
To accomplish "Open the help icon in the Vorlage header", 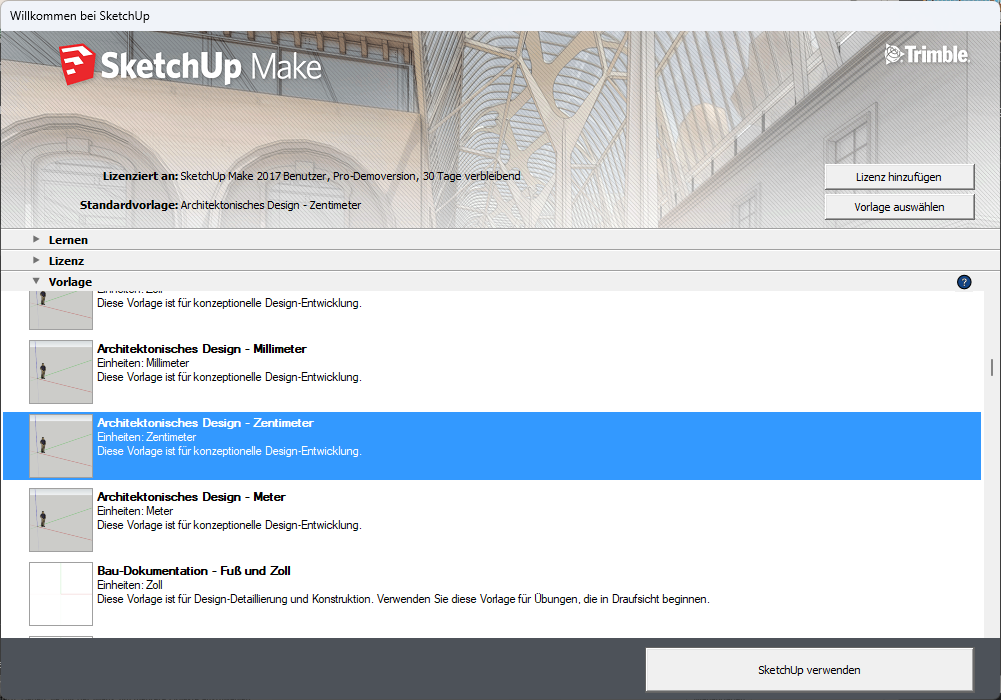I will point(964,282).
